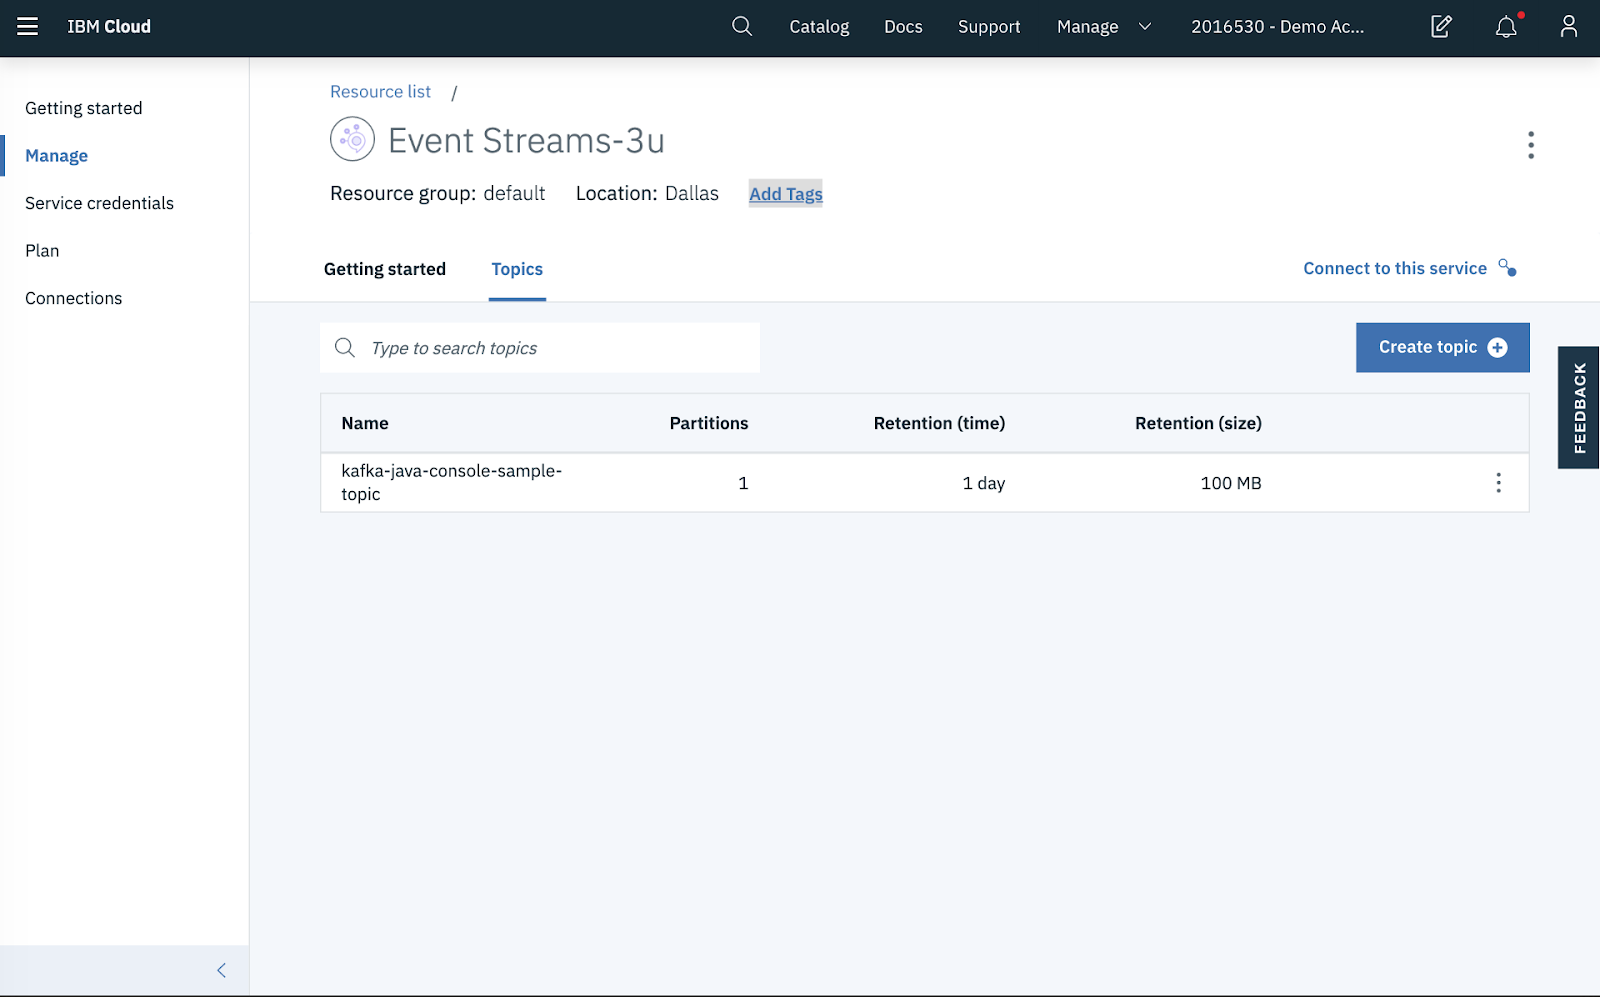Click the Create topic button
The image size is (1600, 997).
coord(1442,348)
